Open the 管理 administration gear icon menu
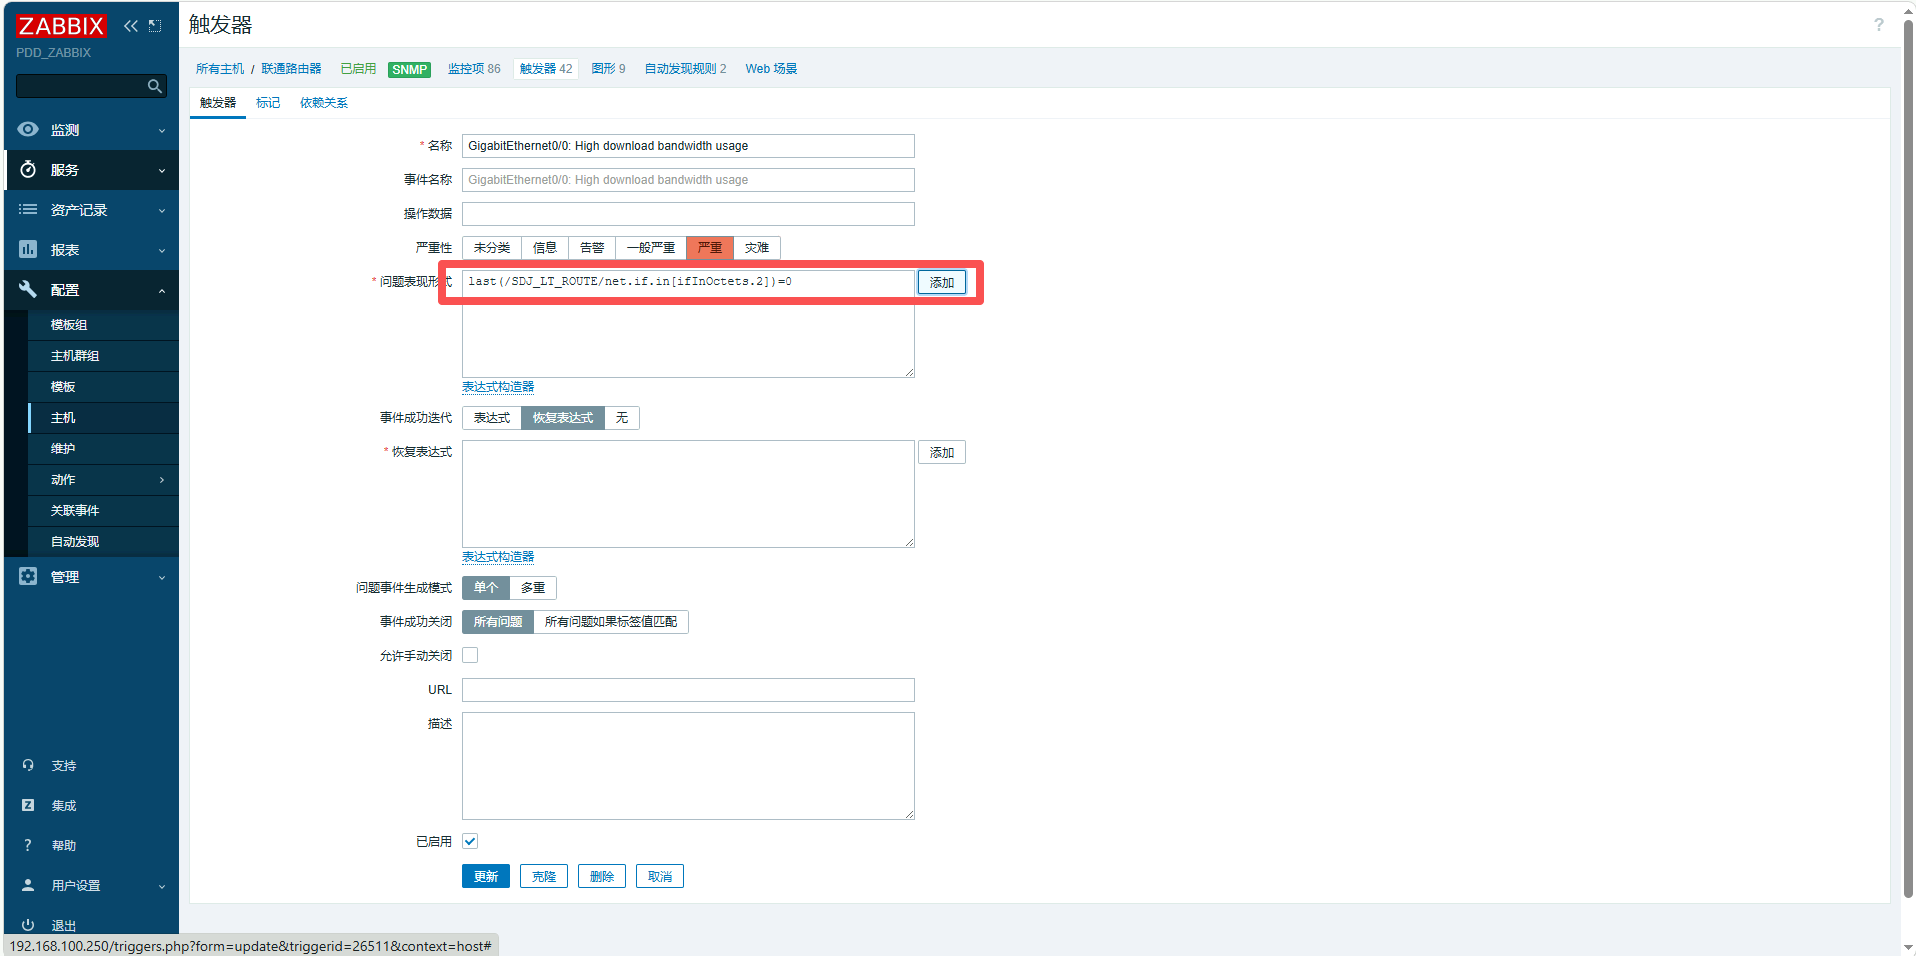 pyautogui.click(x=28, y=577)
